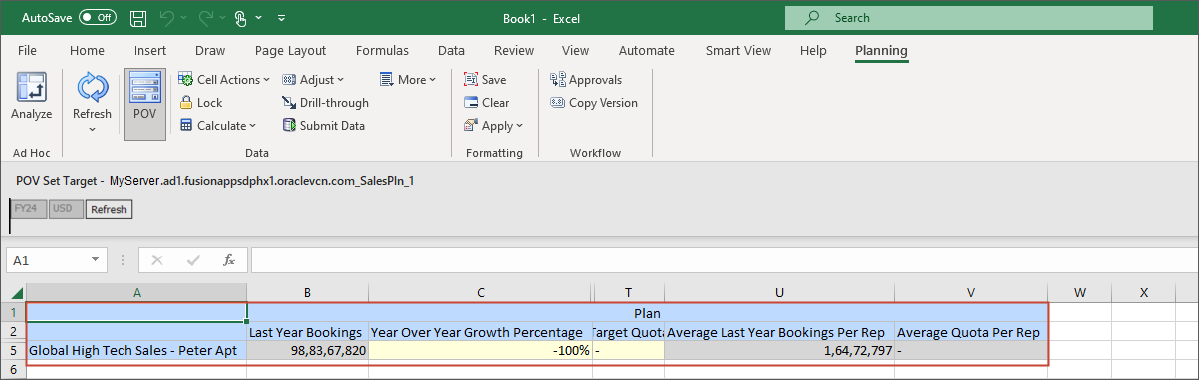Click the POV toolbar Refresh button
This screenshot has height=380, width=1199.
pyautogui.click(x=109, y=209)
